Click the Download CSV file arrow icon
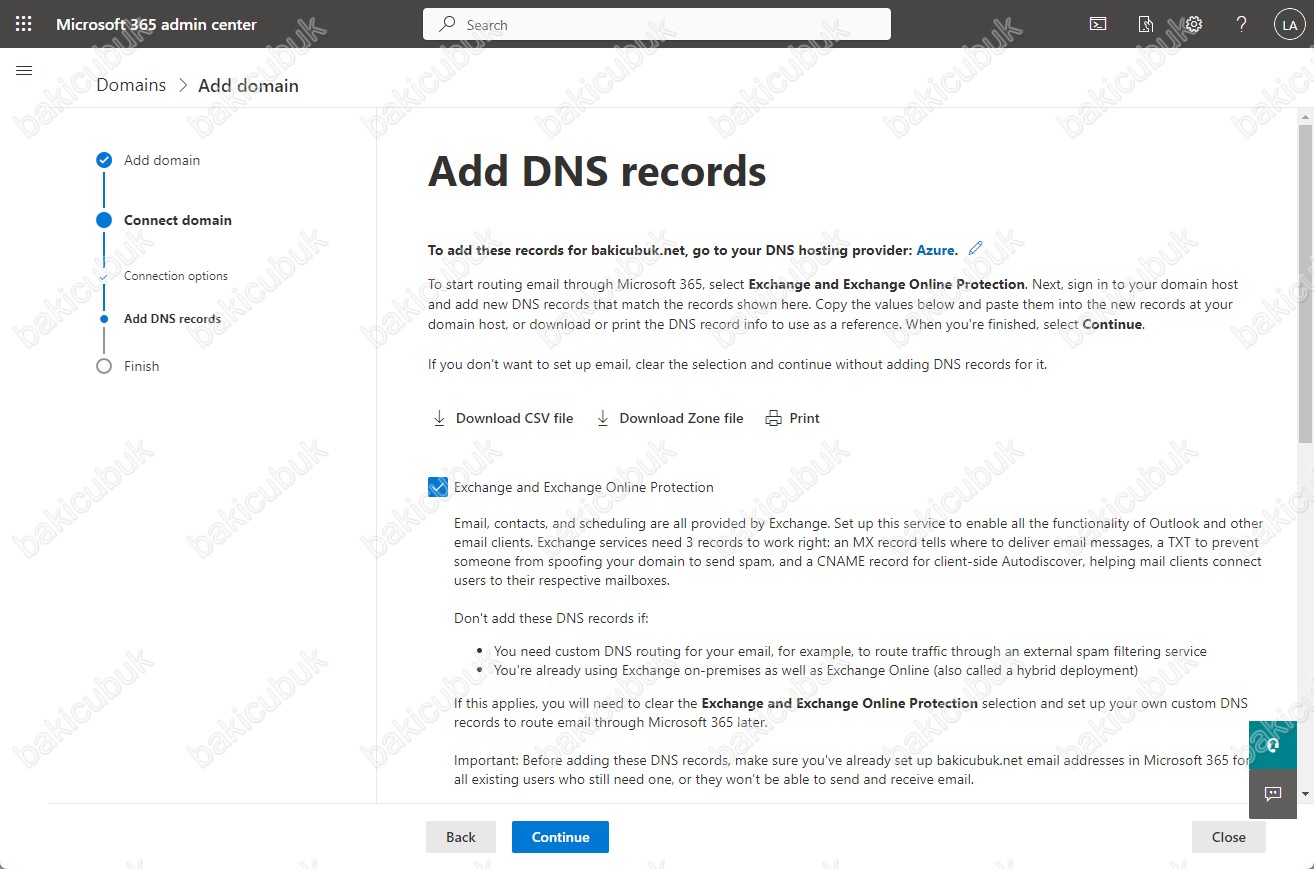This screenshot has width=1314, height=869. coord(439,419)
